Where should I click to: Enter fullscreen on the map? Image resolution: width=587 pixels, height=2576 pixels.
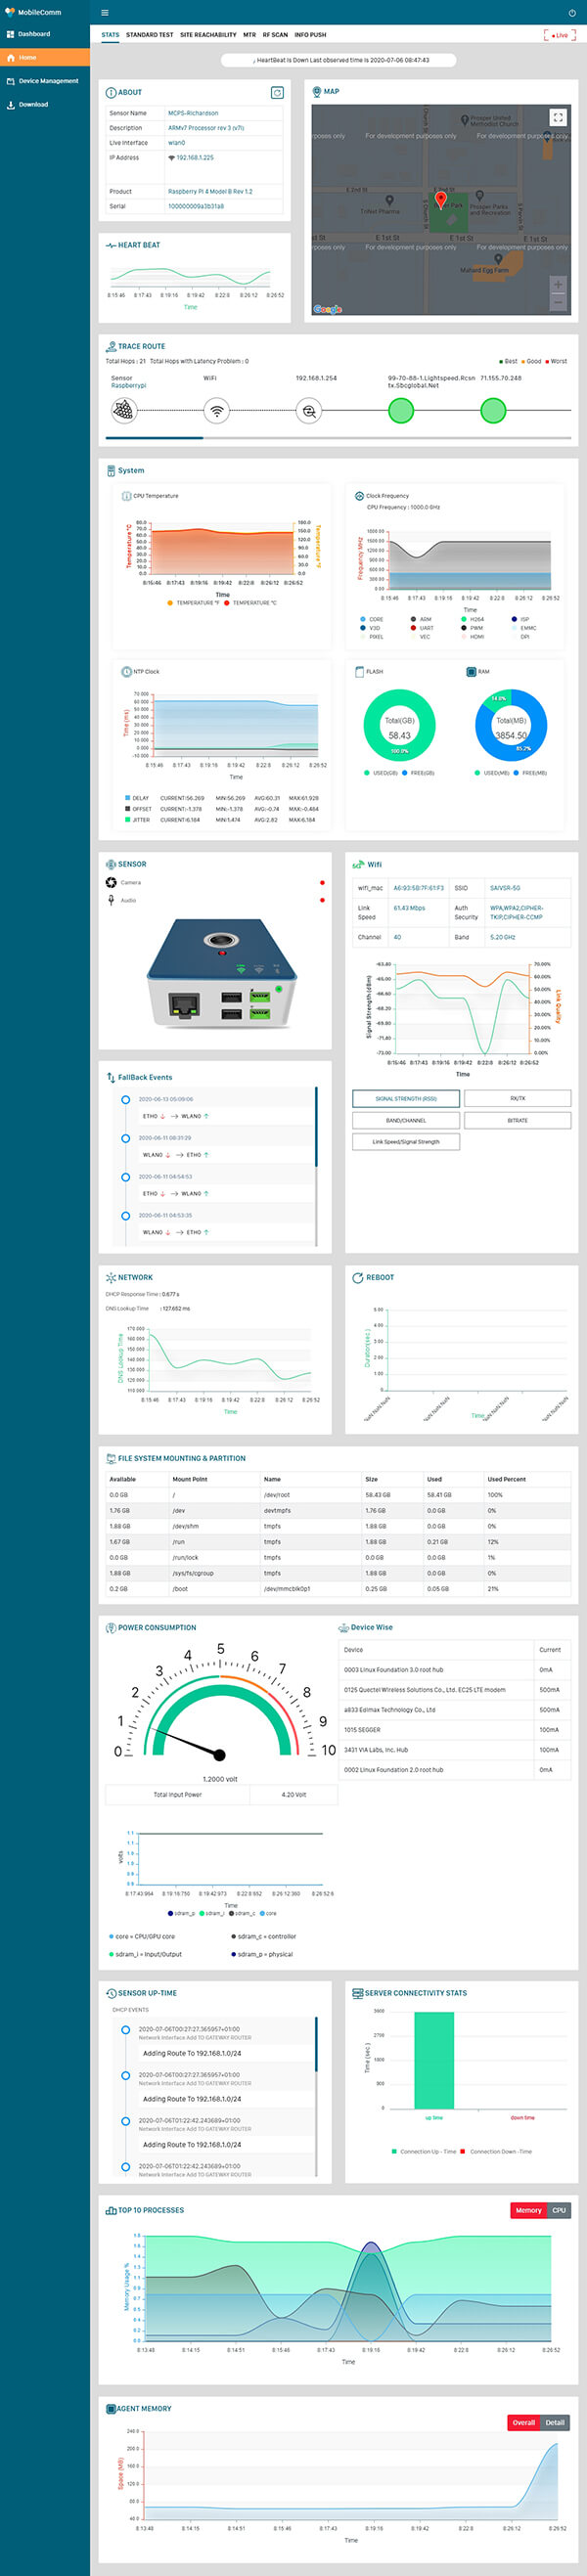pos(559,118)
